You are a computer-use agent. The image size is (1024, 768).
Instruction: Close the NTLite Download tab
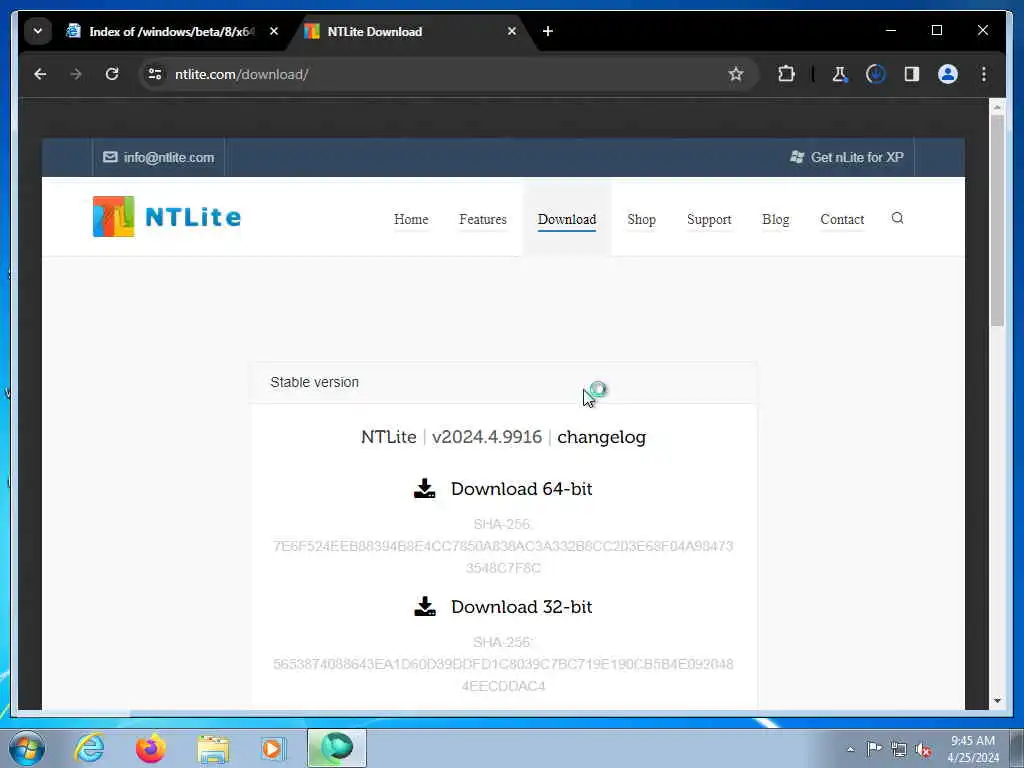tap(512, 31)
